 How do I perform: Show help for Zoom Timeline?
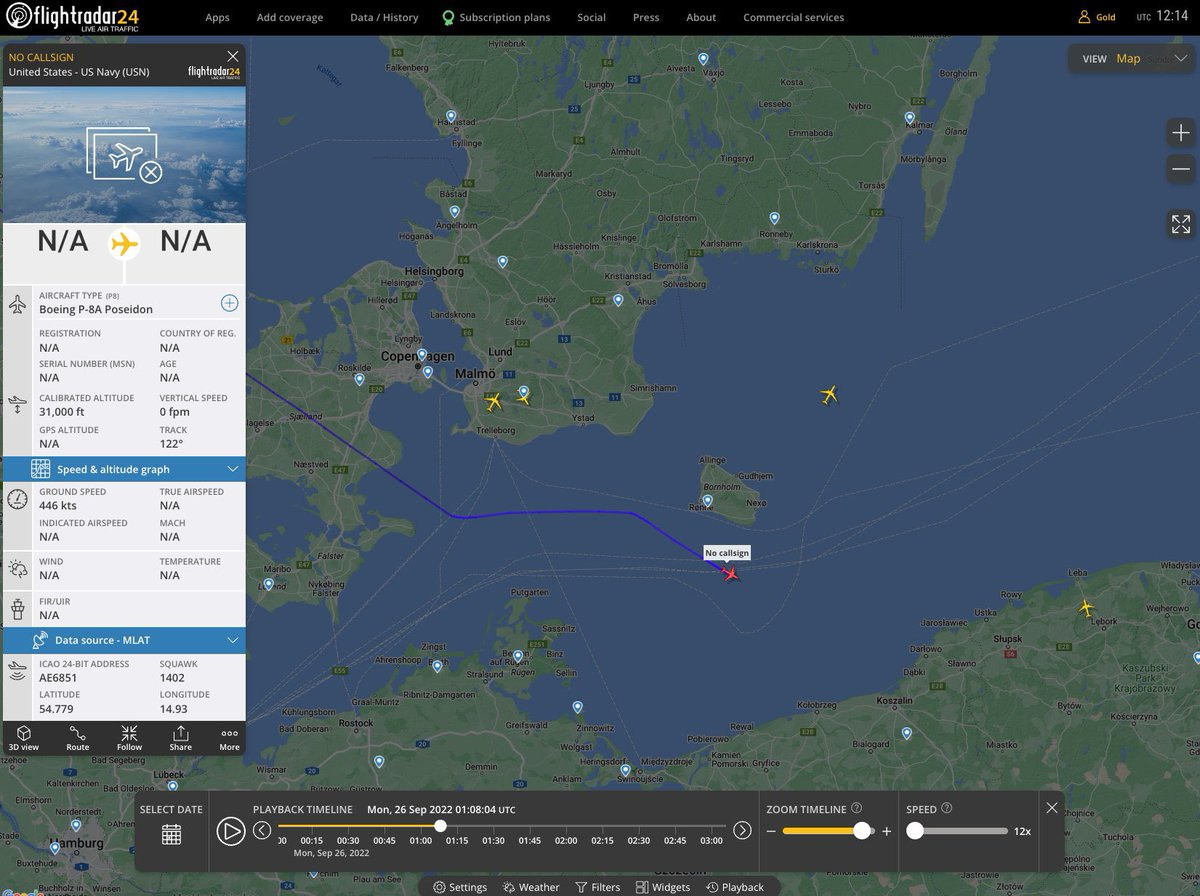857,808
